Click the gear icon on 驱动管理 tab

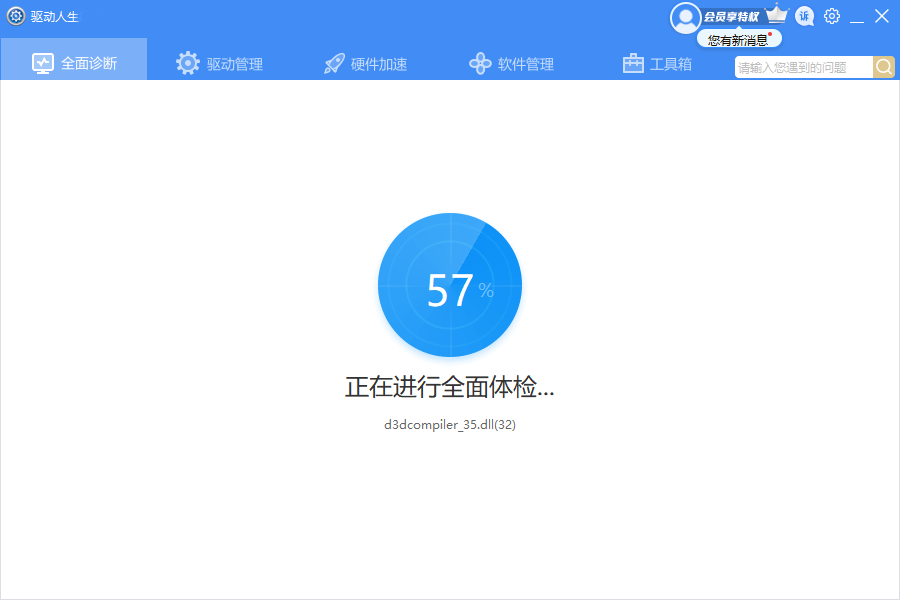pyautogui.click(x=188, y=61)
